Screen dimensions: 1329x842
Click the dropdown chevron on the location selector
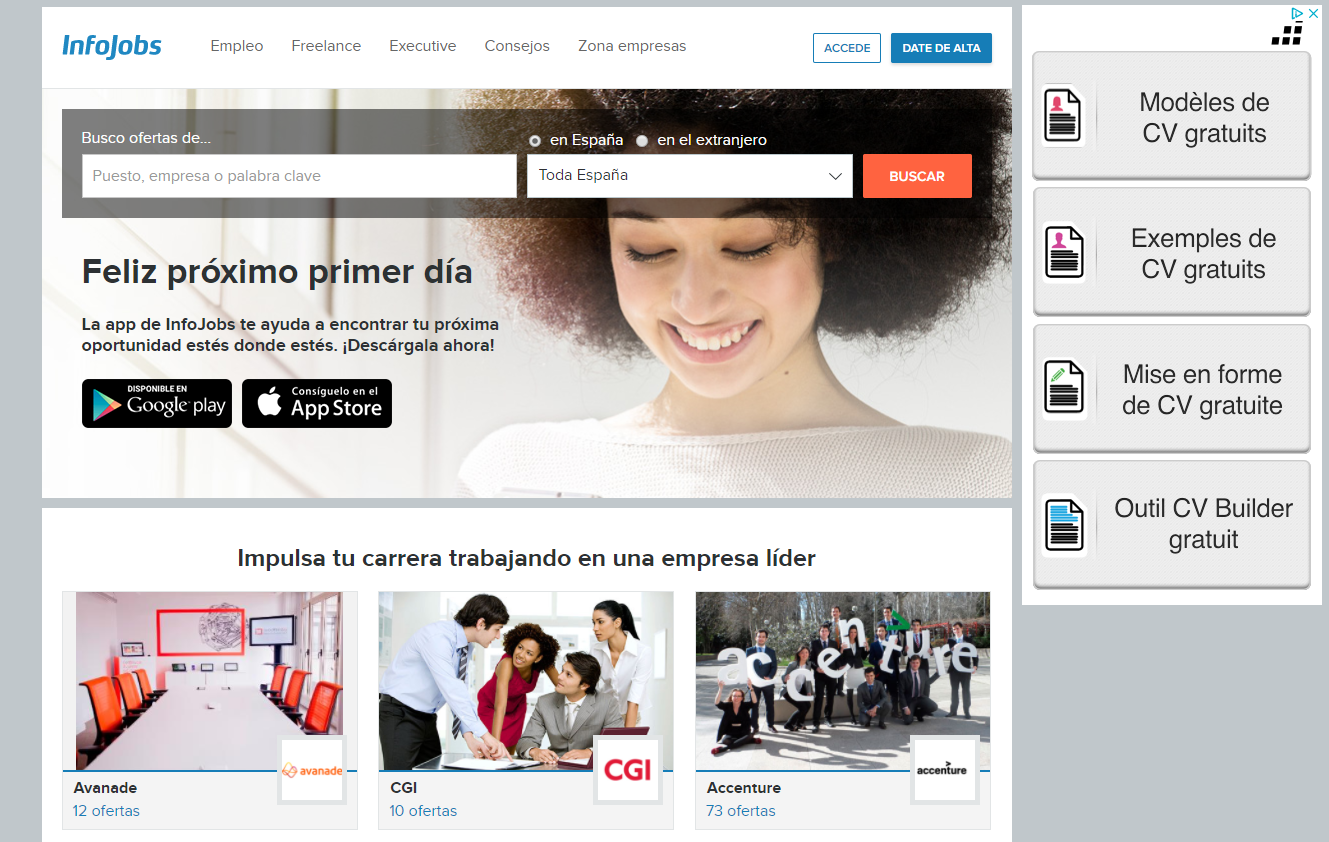point(836,175)
